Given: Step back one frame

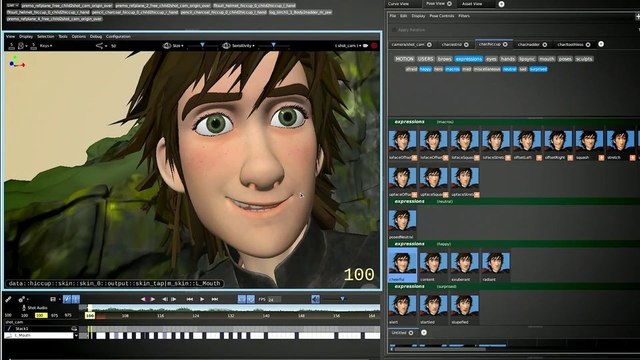Looking at the screenshot, I should (164, 299).
